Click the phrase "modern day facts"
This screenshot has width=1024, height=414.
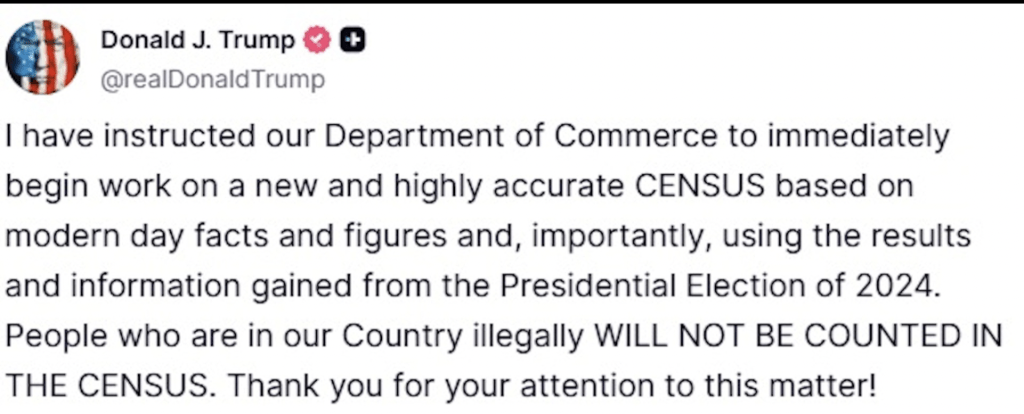(x=138, y=238)
